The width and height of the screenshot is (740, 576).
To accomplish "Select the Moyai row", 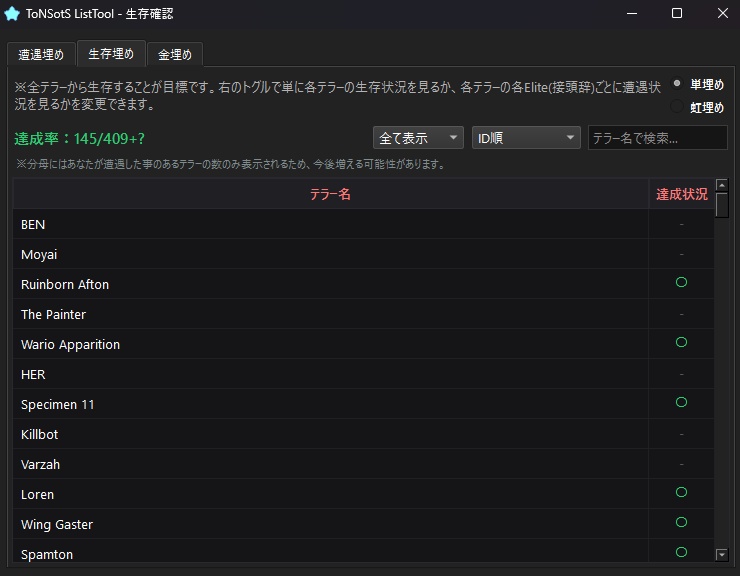I will tap(363, 254).
